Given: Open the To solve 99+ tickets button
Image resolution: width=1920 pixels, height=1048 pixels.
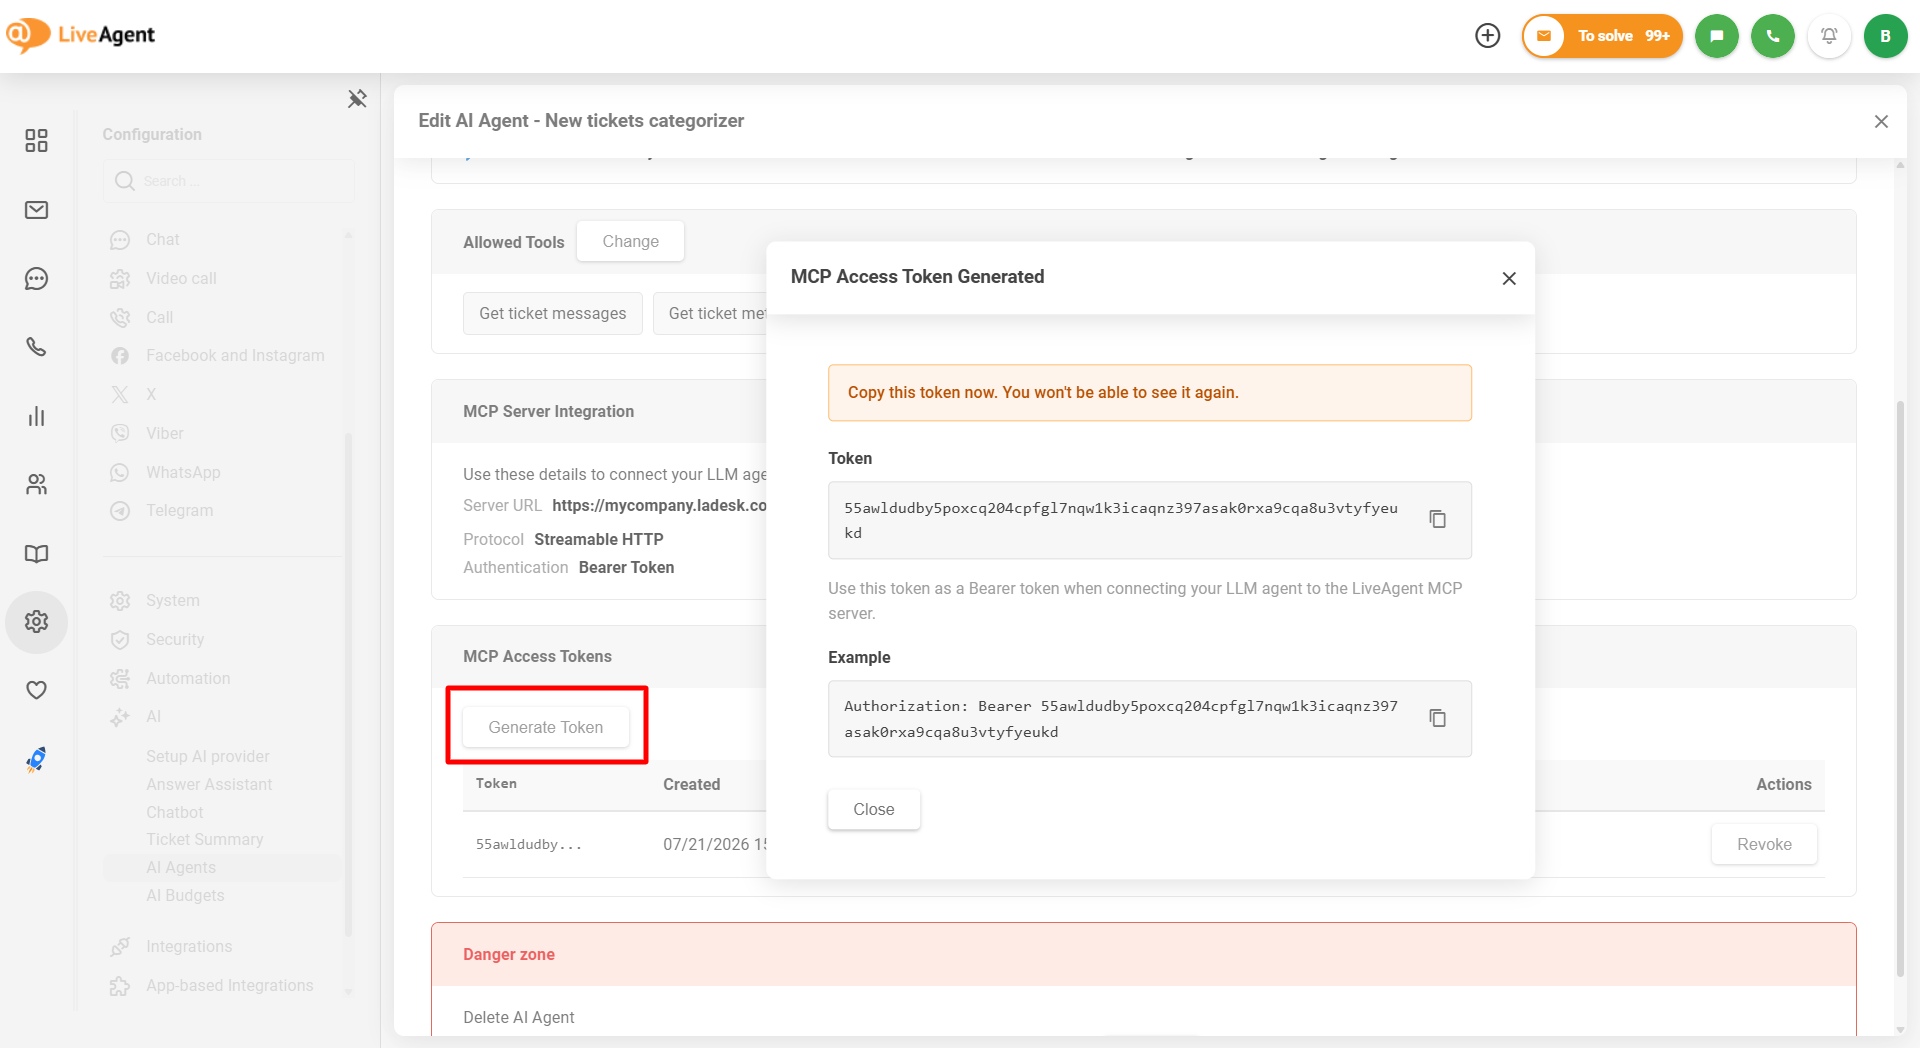Looking at the screenshot, I should (1602, 36).
